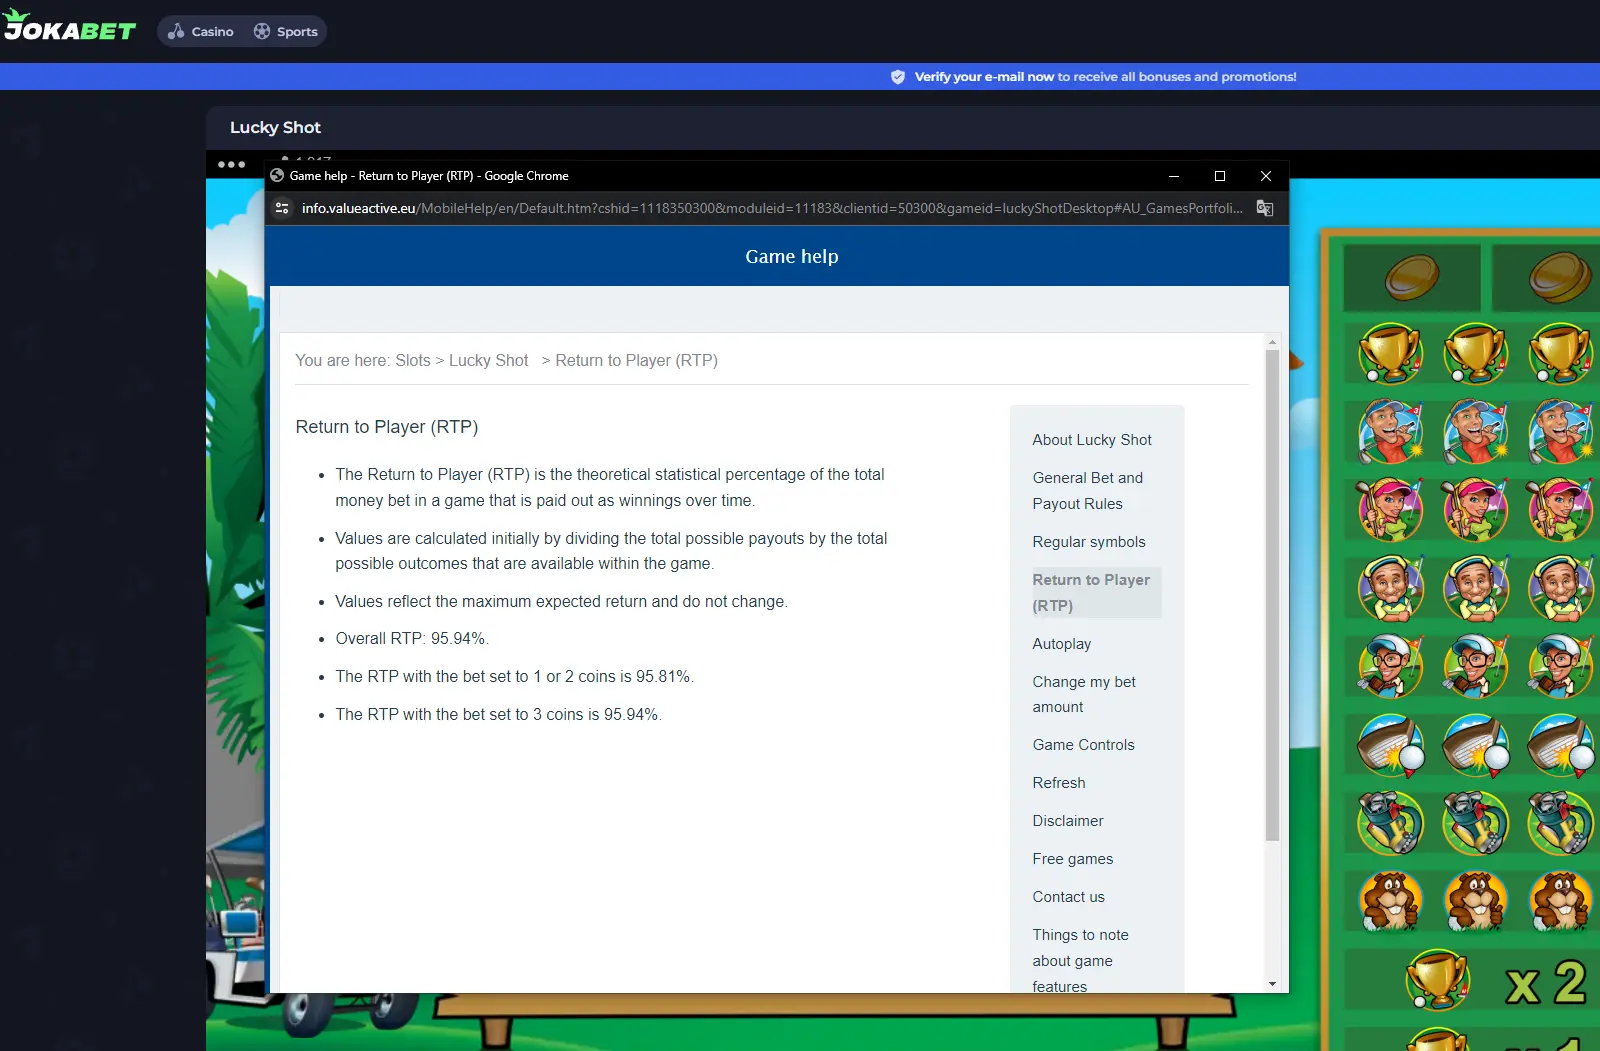Click the first gold coin in paytable header
1600x1051 pixels.
point(1412,277)
